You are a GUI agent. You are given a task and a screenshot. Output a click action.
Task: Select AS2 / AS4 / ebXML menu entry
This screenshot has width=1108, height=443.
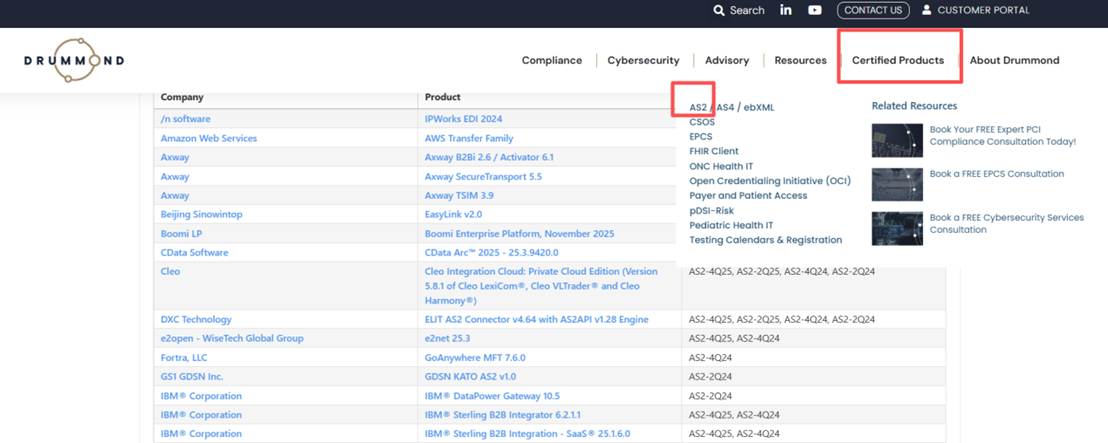coord(731,107)
